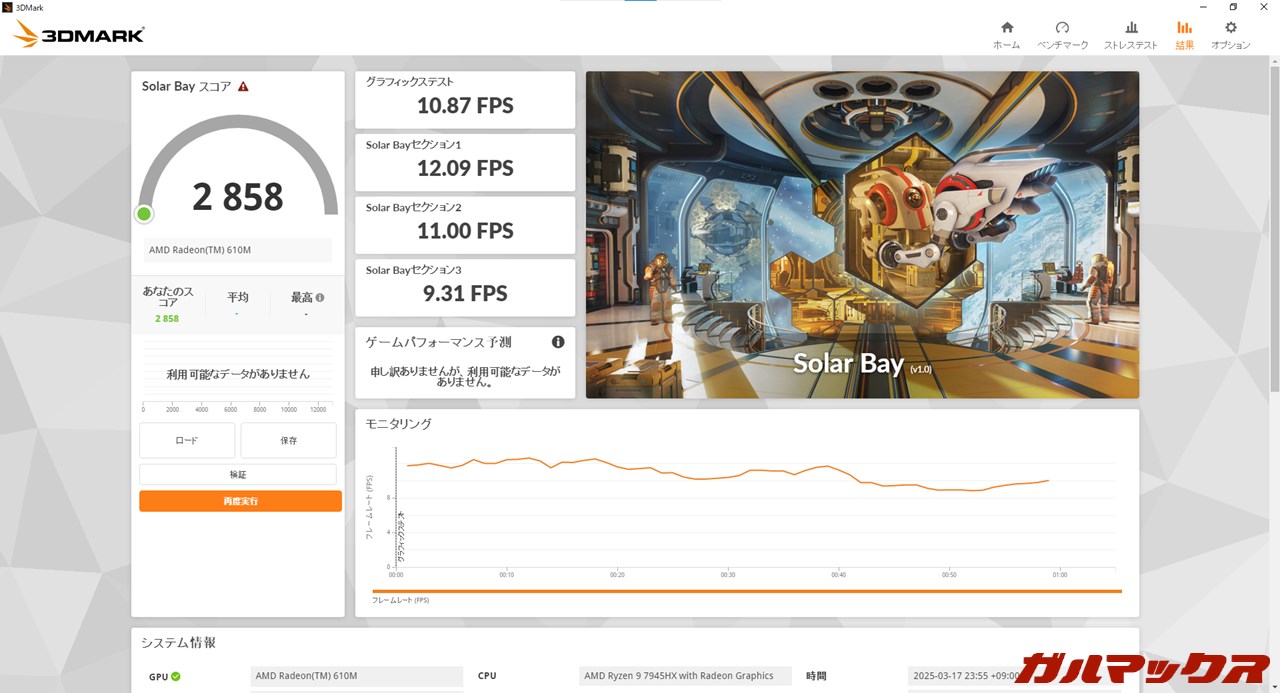
Task: Run the benchmark again with 再度実行
Action: (x=240, y=501)
